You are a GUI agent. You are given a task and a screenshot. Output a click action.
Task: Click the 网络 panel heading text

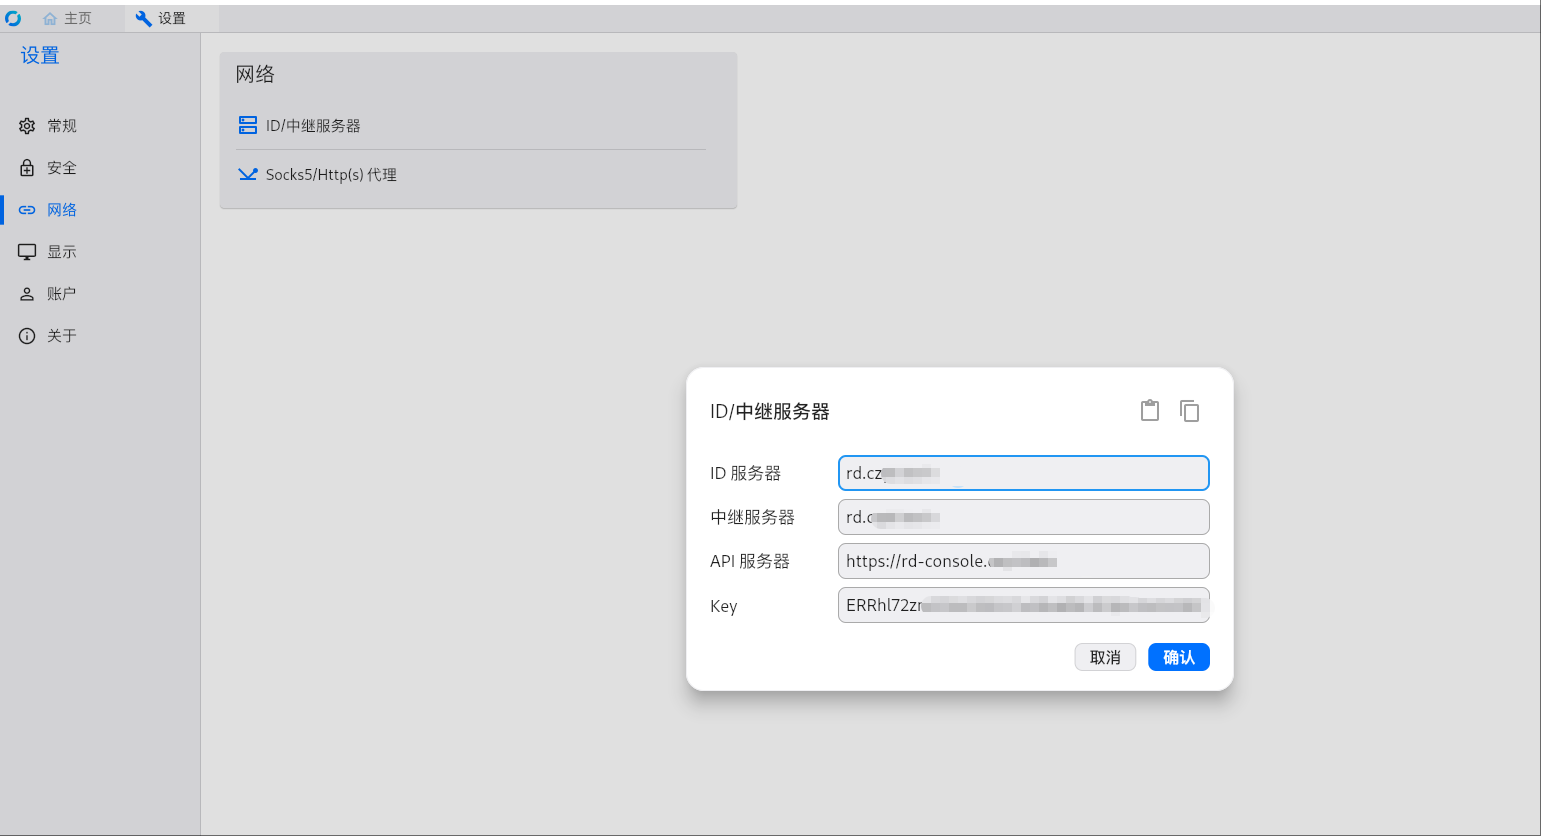coord(255,74)
